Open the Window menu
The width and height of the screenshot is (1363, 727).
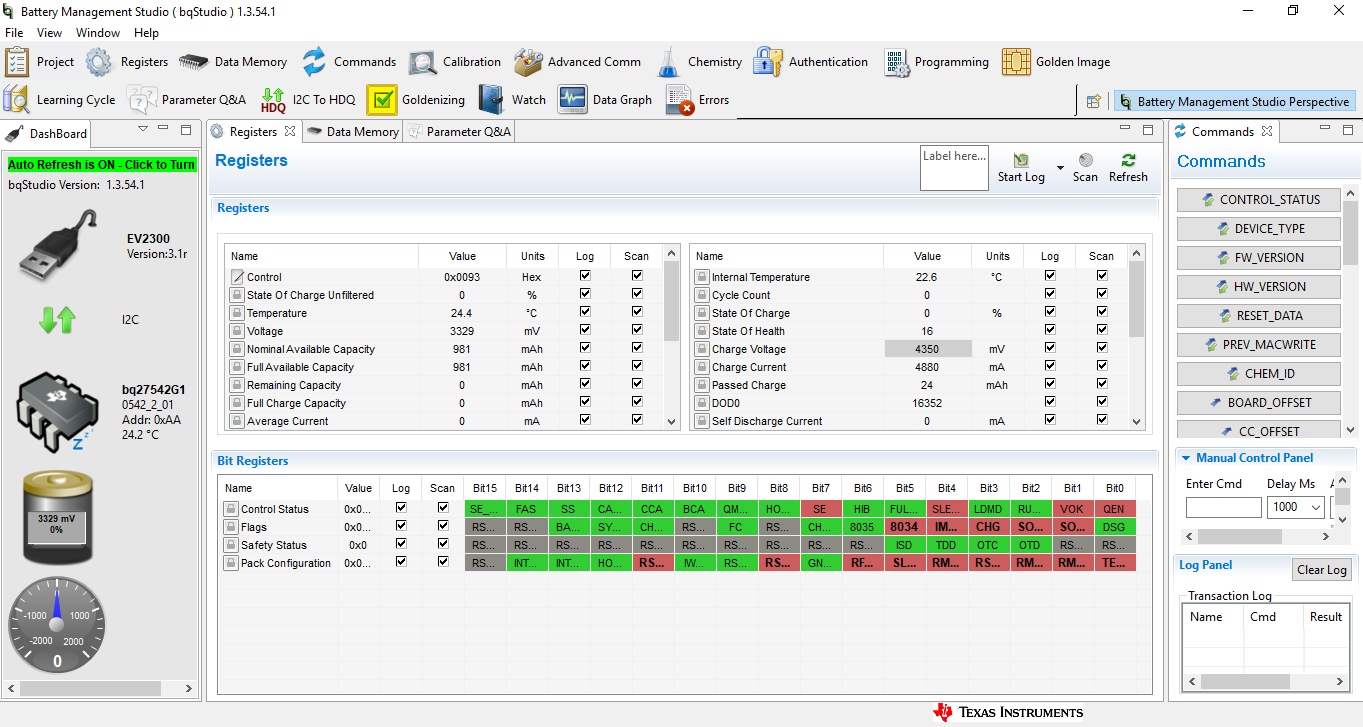(98, 33)
